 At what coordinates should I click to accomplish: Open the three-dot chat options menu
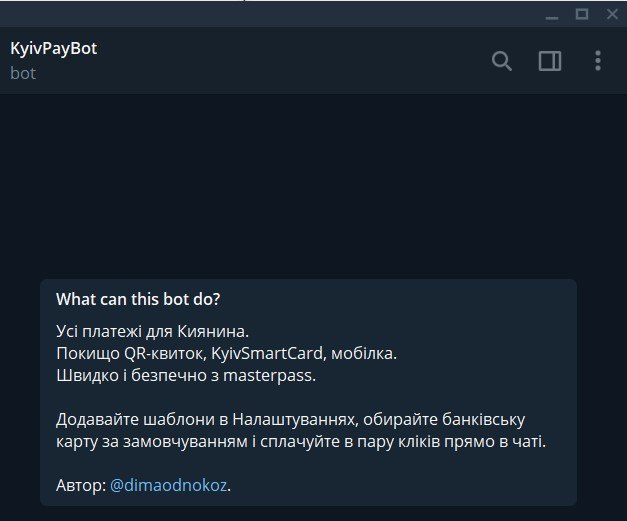pos(598,61)
